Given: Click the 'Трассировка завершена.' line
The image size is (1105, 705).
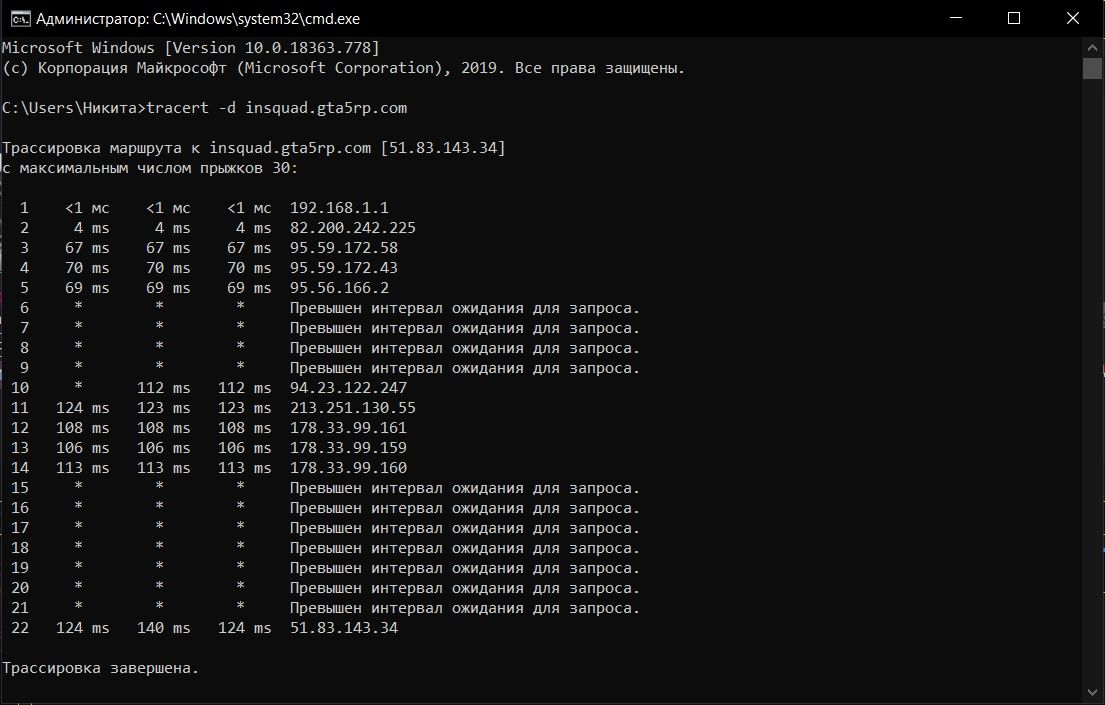Looking at the screenshot, I should 101,668.
